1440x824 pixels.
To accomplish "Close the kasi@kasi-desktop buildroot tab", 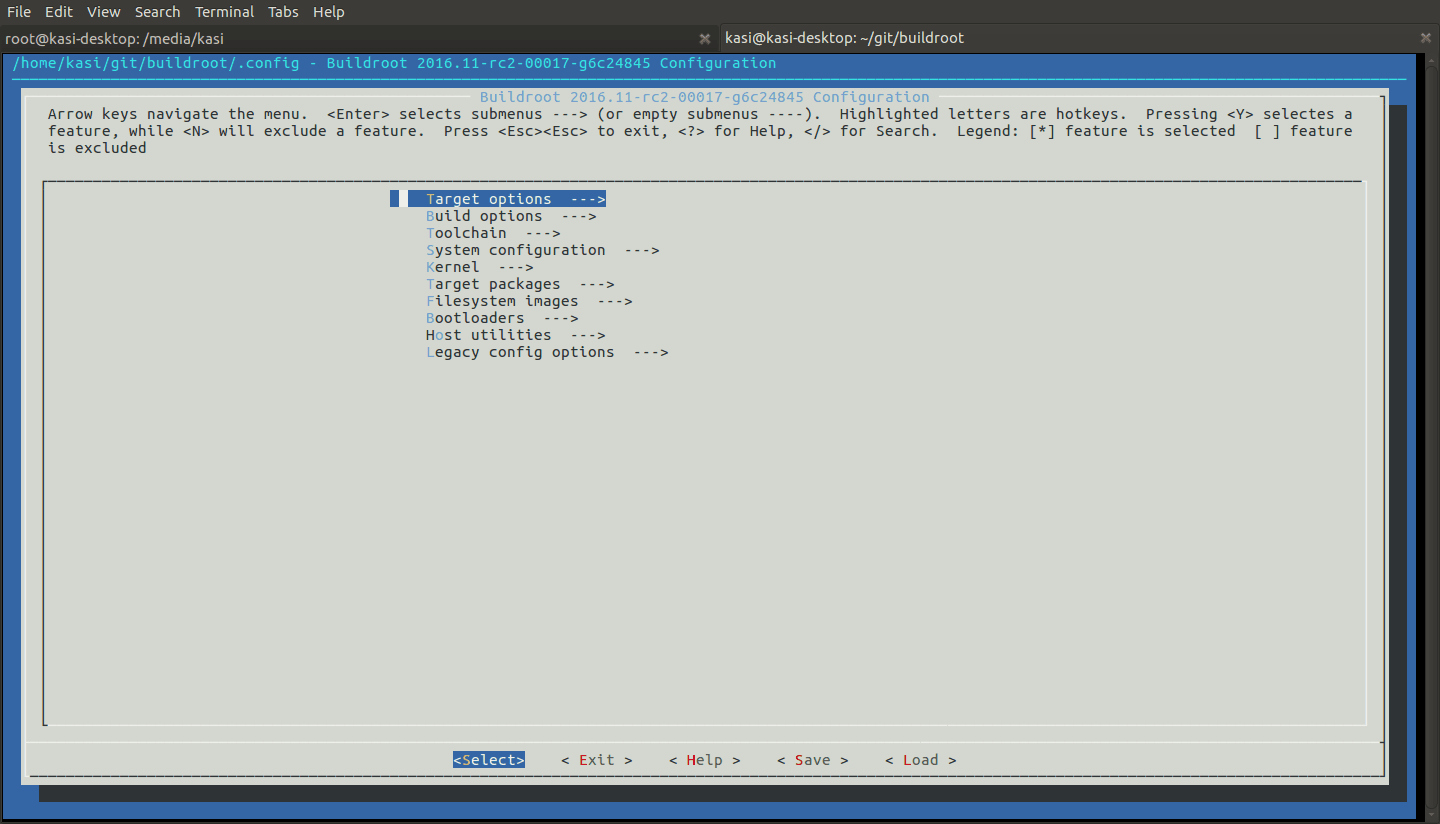I will (x=1425, y=38).
